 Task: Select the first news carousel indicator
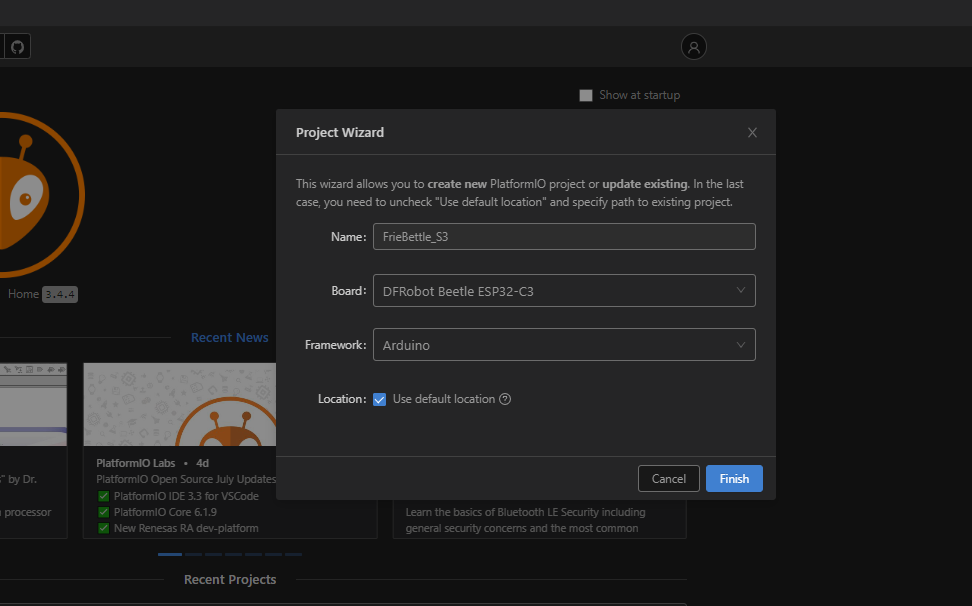pyautogui.click(x=170, y=555)
